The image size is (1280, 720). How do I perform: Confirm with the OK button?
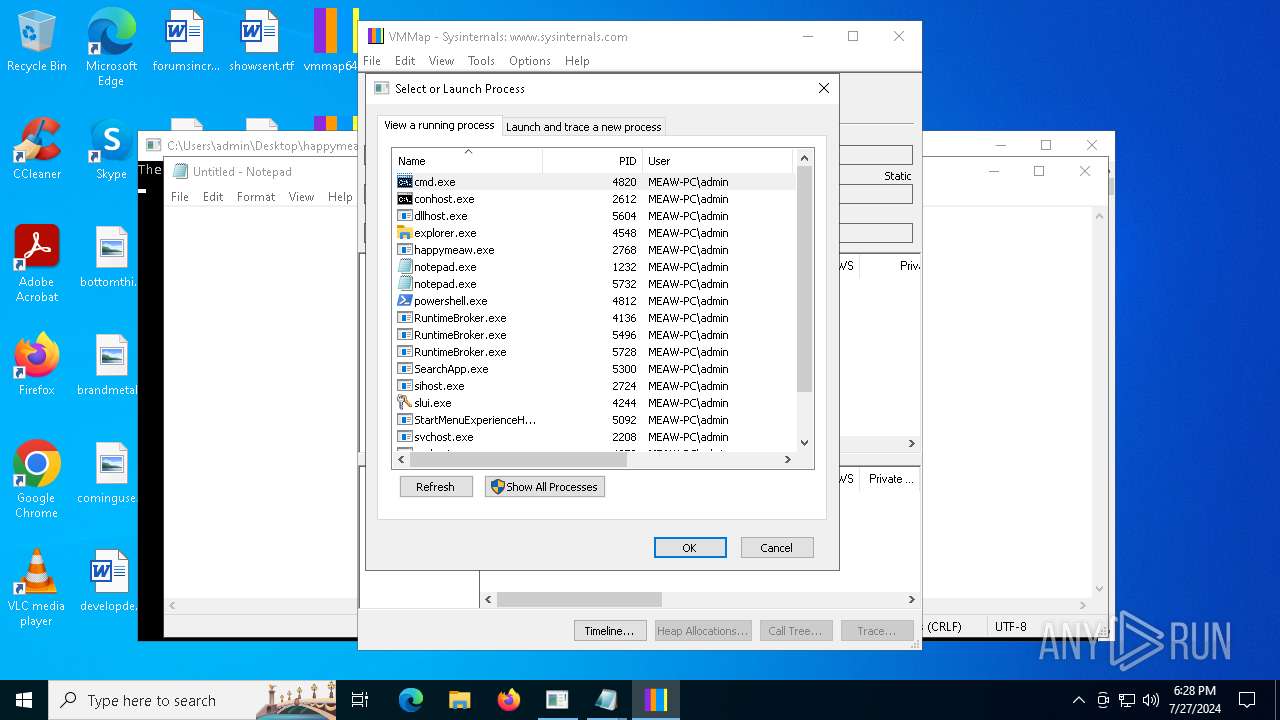tap(690, 548)
